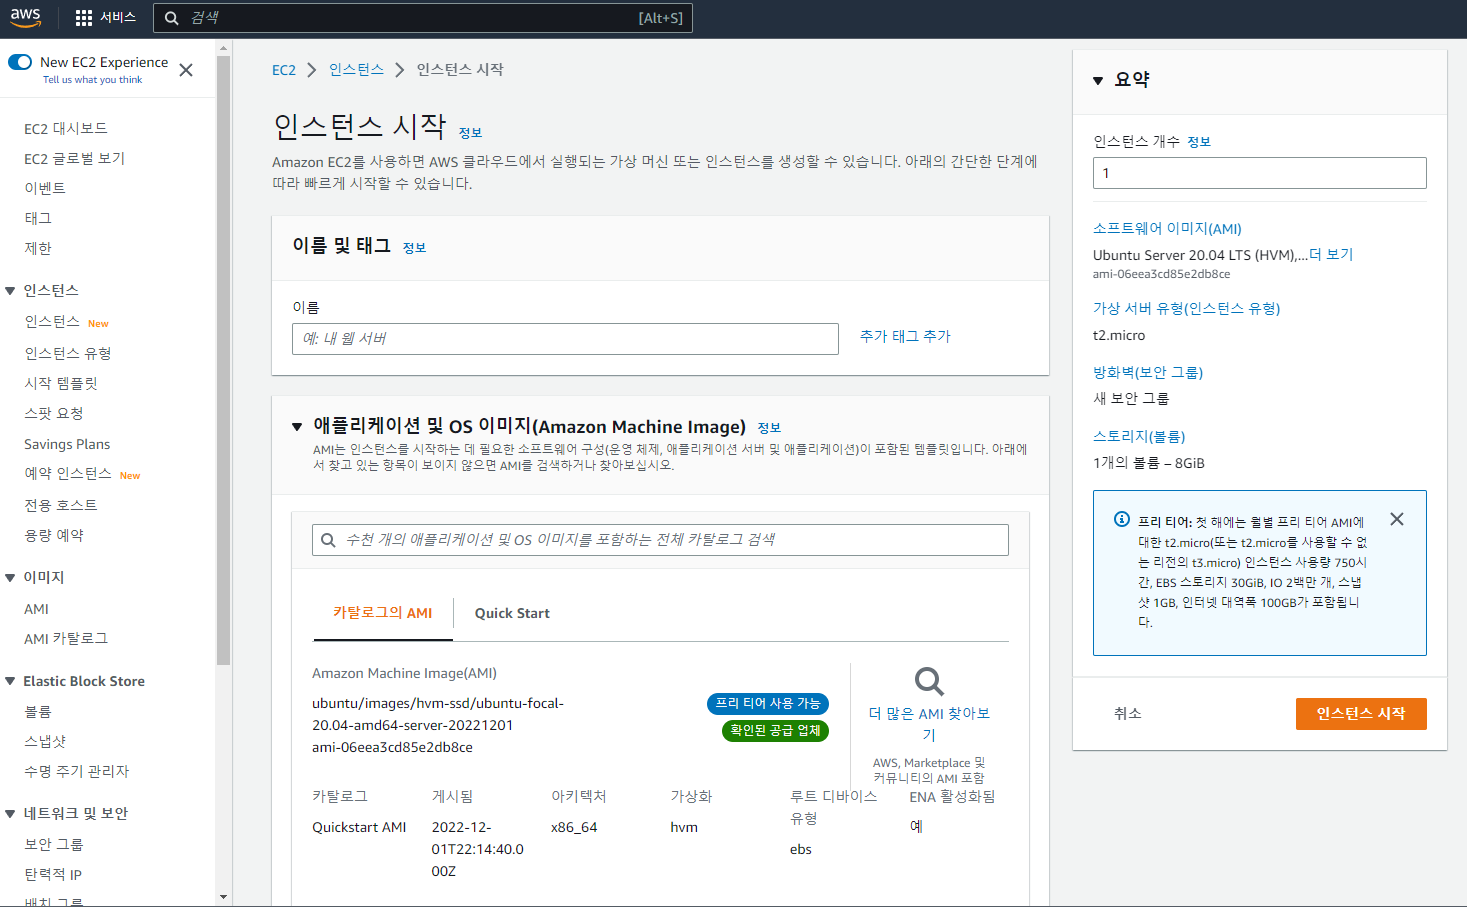Open AMI 카탈로그 in sidebar

pyautogui.click(x=66, y=639)
